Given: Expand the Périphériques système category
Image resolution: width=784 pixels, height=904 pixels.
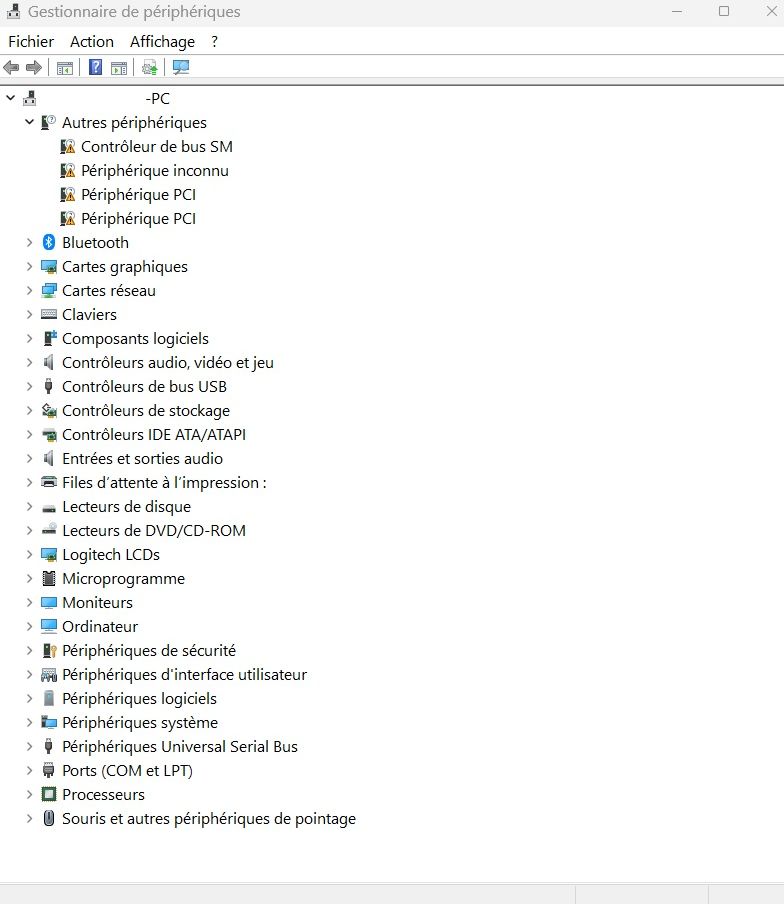Looking at the screenshot, I should (x=29, y=722).
